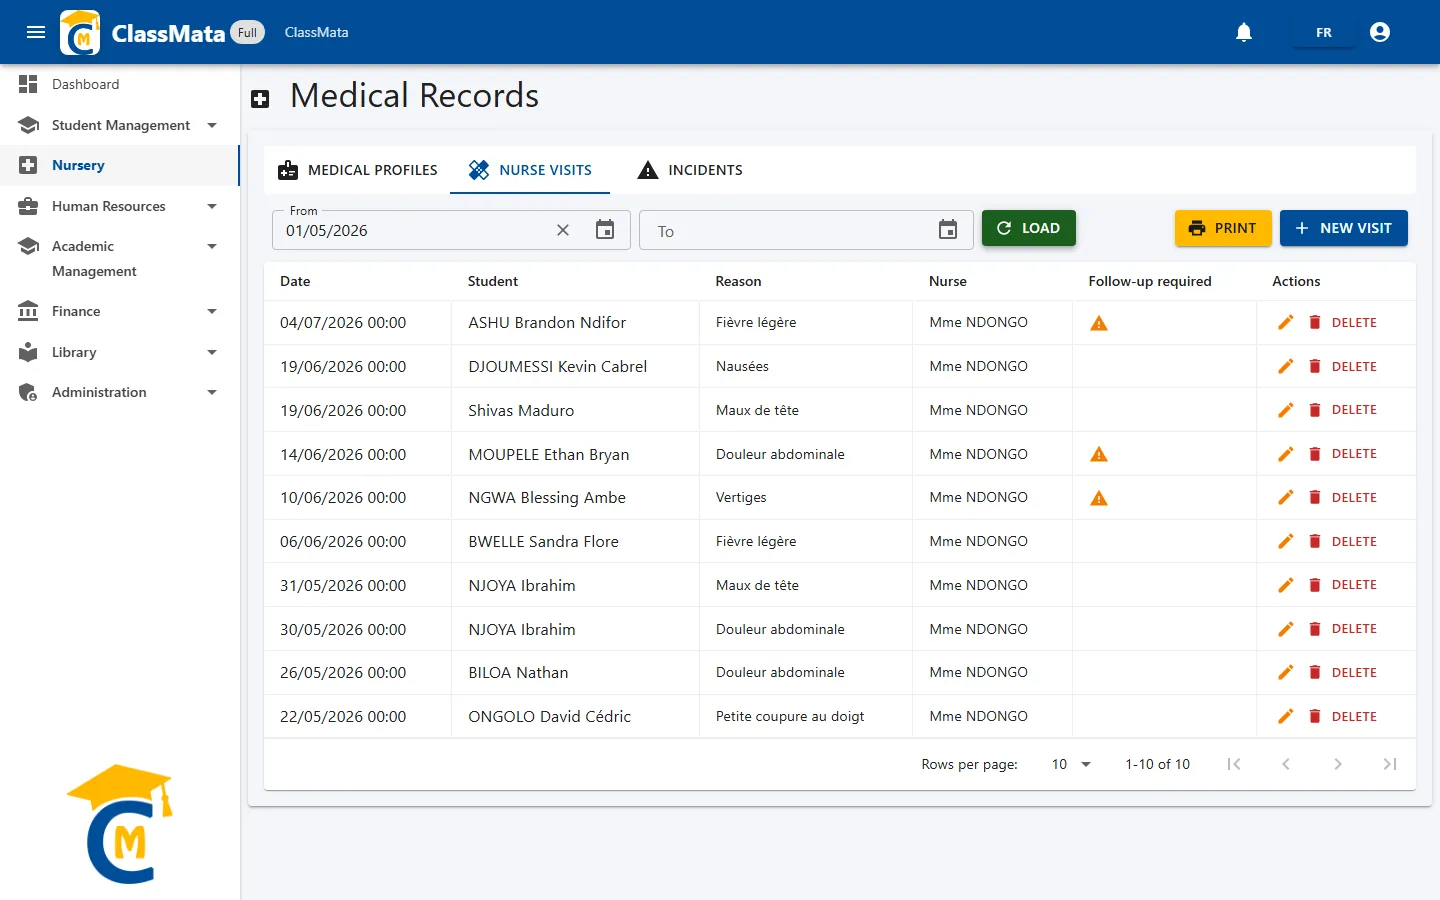Edit the Shivas Maduro visit

(1286, 410)
